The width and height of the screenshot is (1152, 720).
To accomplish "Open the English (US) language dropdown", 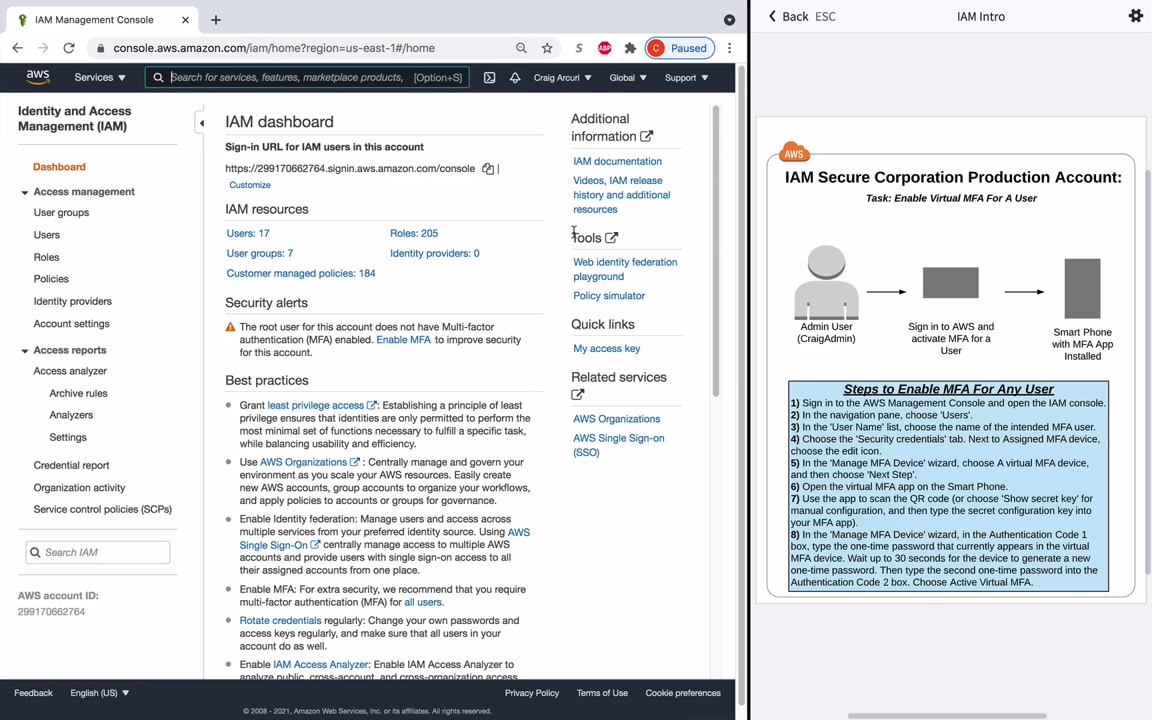I will click(99, 693).
